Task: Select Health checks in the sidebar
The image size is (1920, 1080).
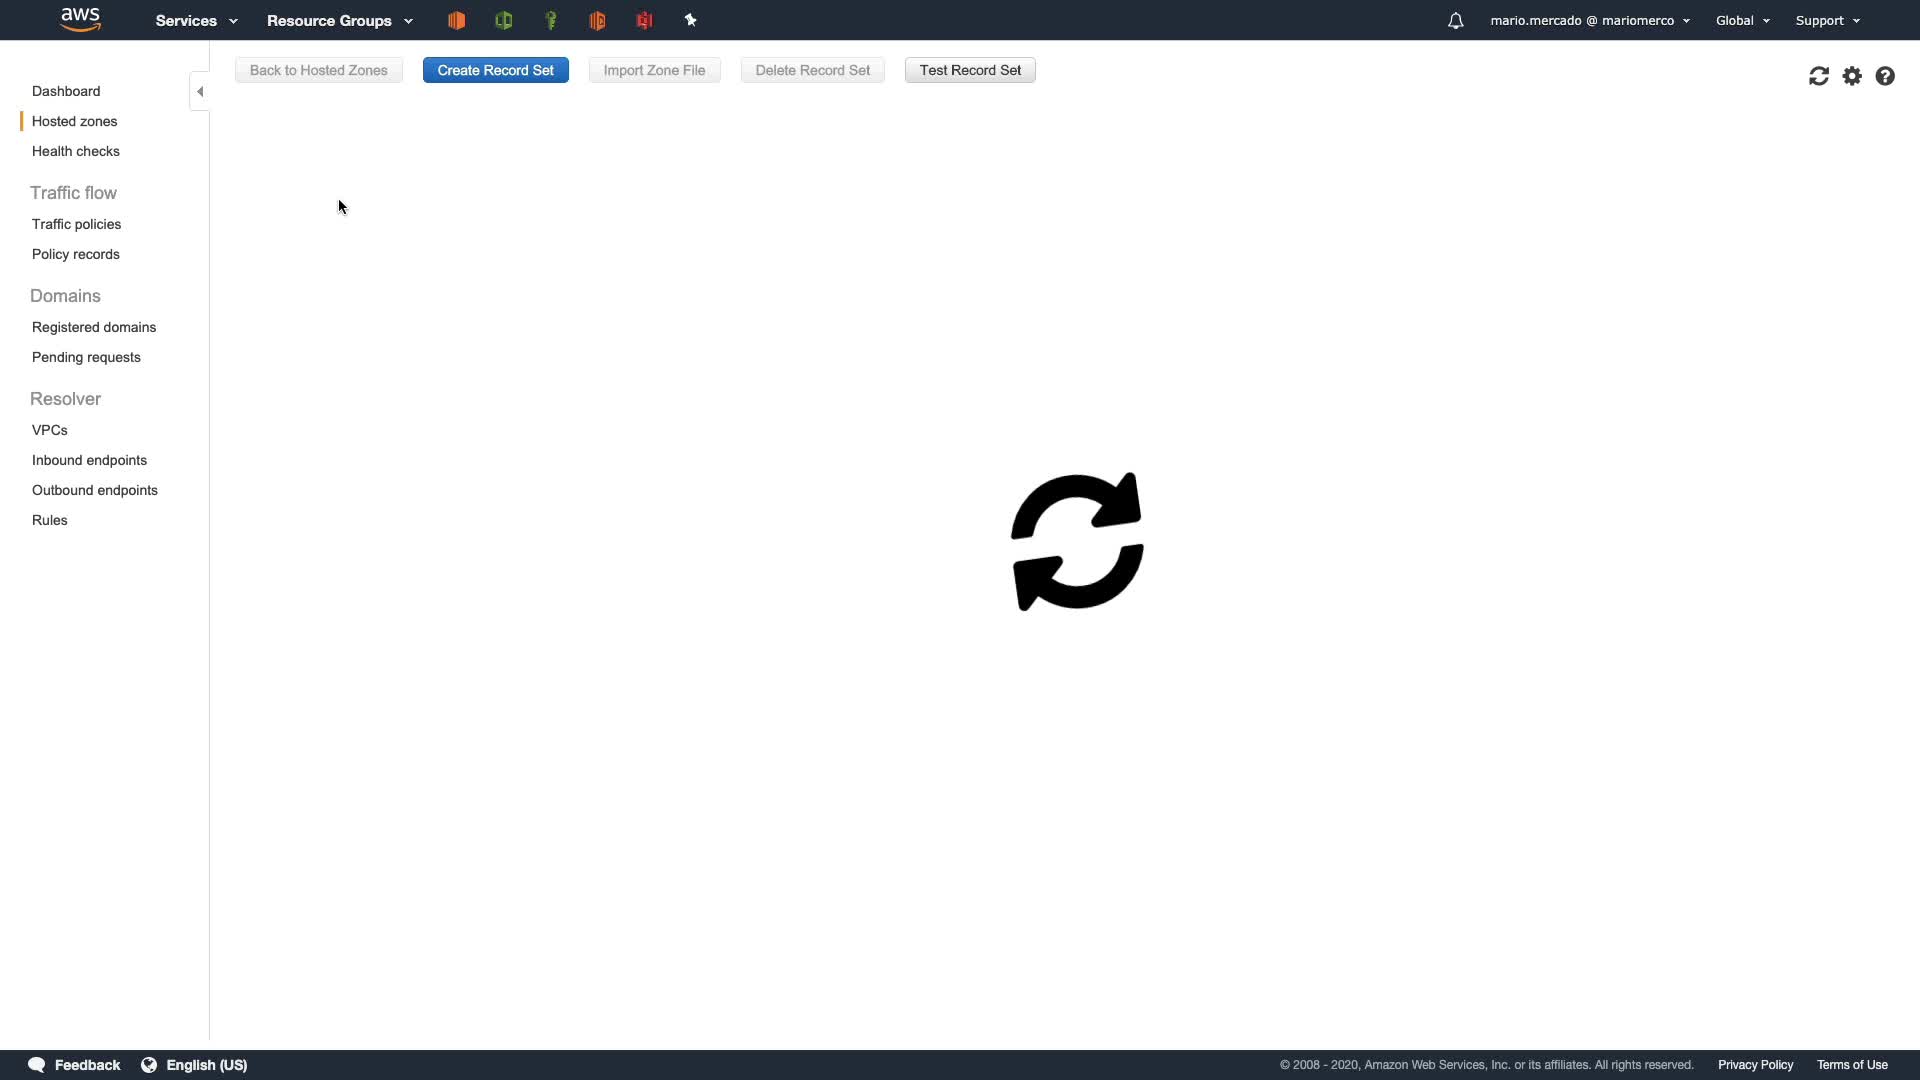Action: (x=76, y=151)
